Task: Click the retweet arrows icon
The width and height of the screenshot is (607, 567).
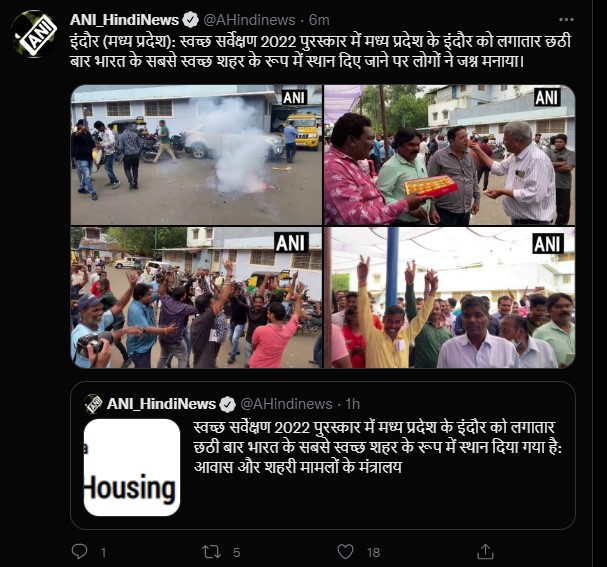Action: (211, 552)
